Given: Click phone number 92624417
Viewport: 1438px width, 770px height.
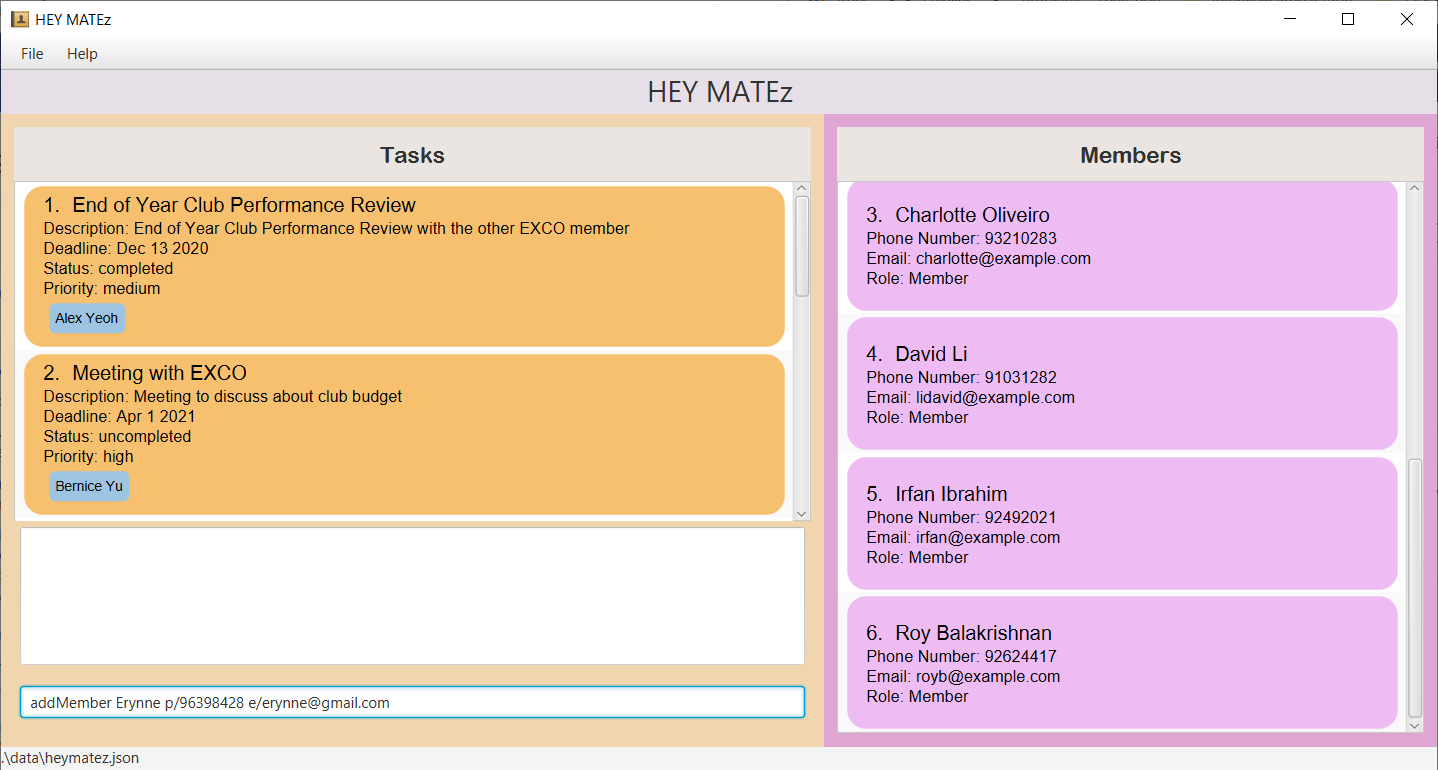Looking at the screenshot, I should pos(1020,656).
